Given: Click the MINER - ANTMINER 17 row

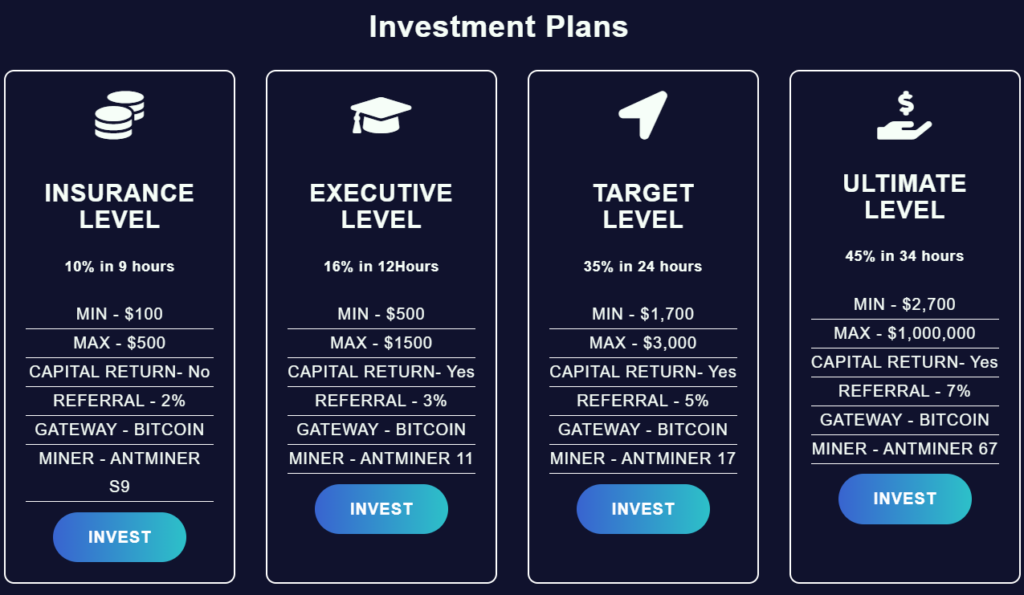Looking at the screenshot, I should click(643, 458).
